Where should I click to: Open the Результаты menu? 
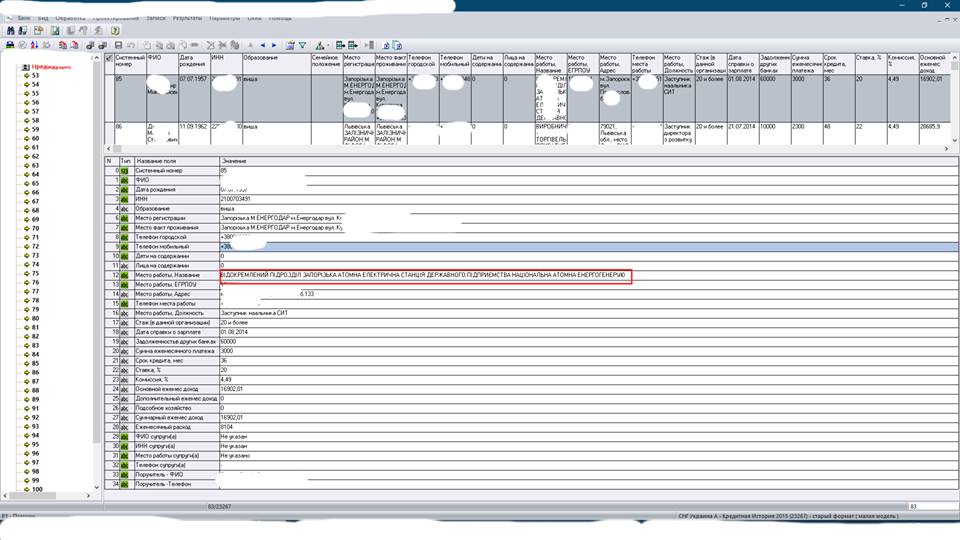click(x=185, y=19)
